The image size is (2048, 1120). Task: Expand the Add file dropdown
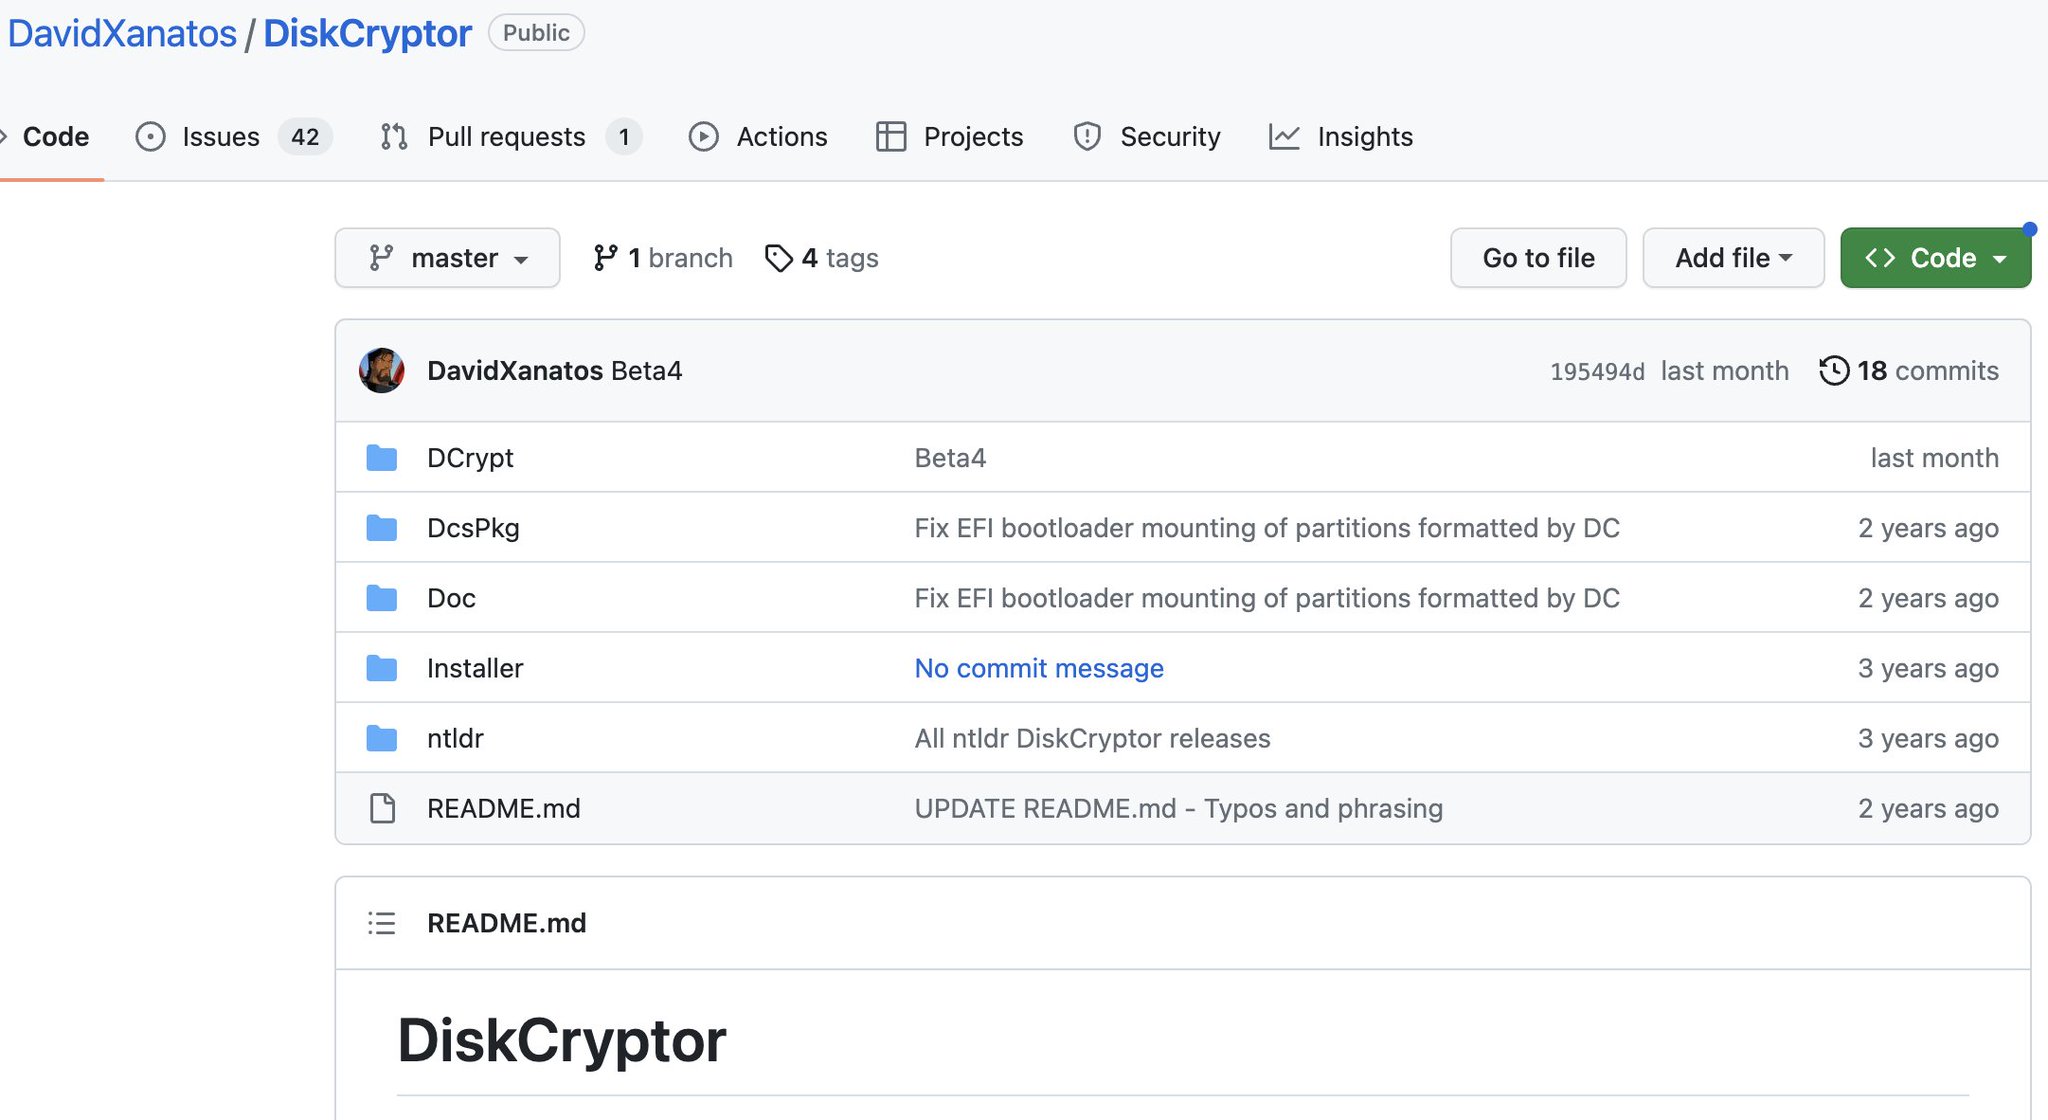1732,258
